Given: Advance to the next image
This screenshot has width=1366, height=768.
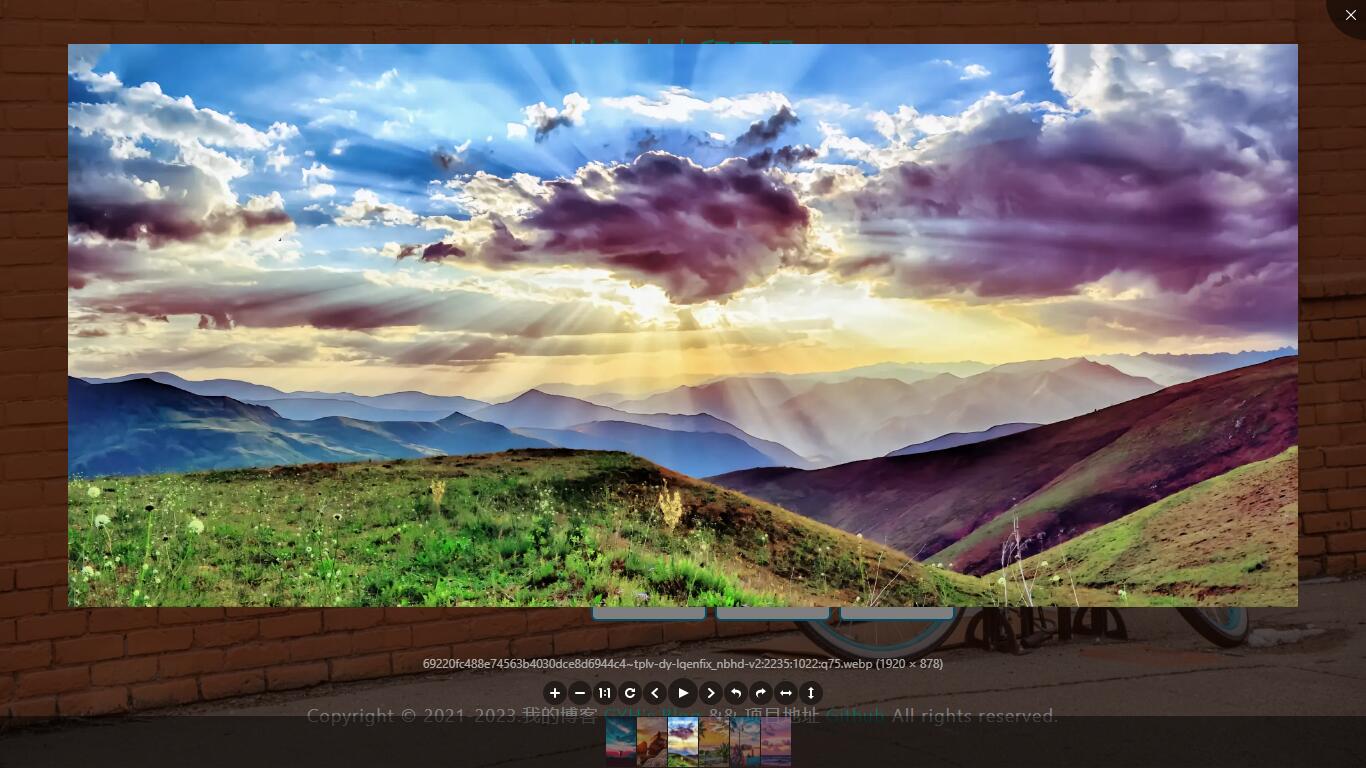Looking at the screenshot, I should pyautogui.click(x=711, y=693).
